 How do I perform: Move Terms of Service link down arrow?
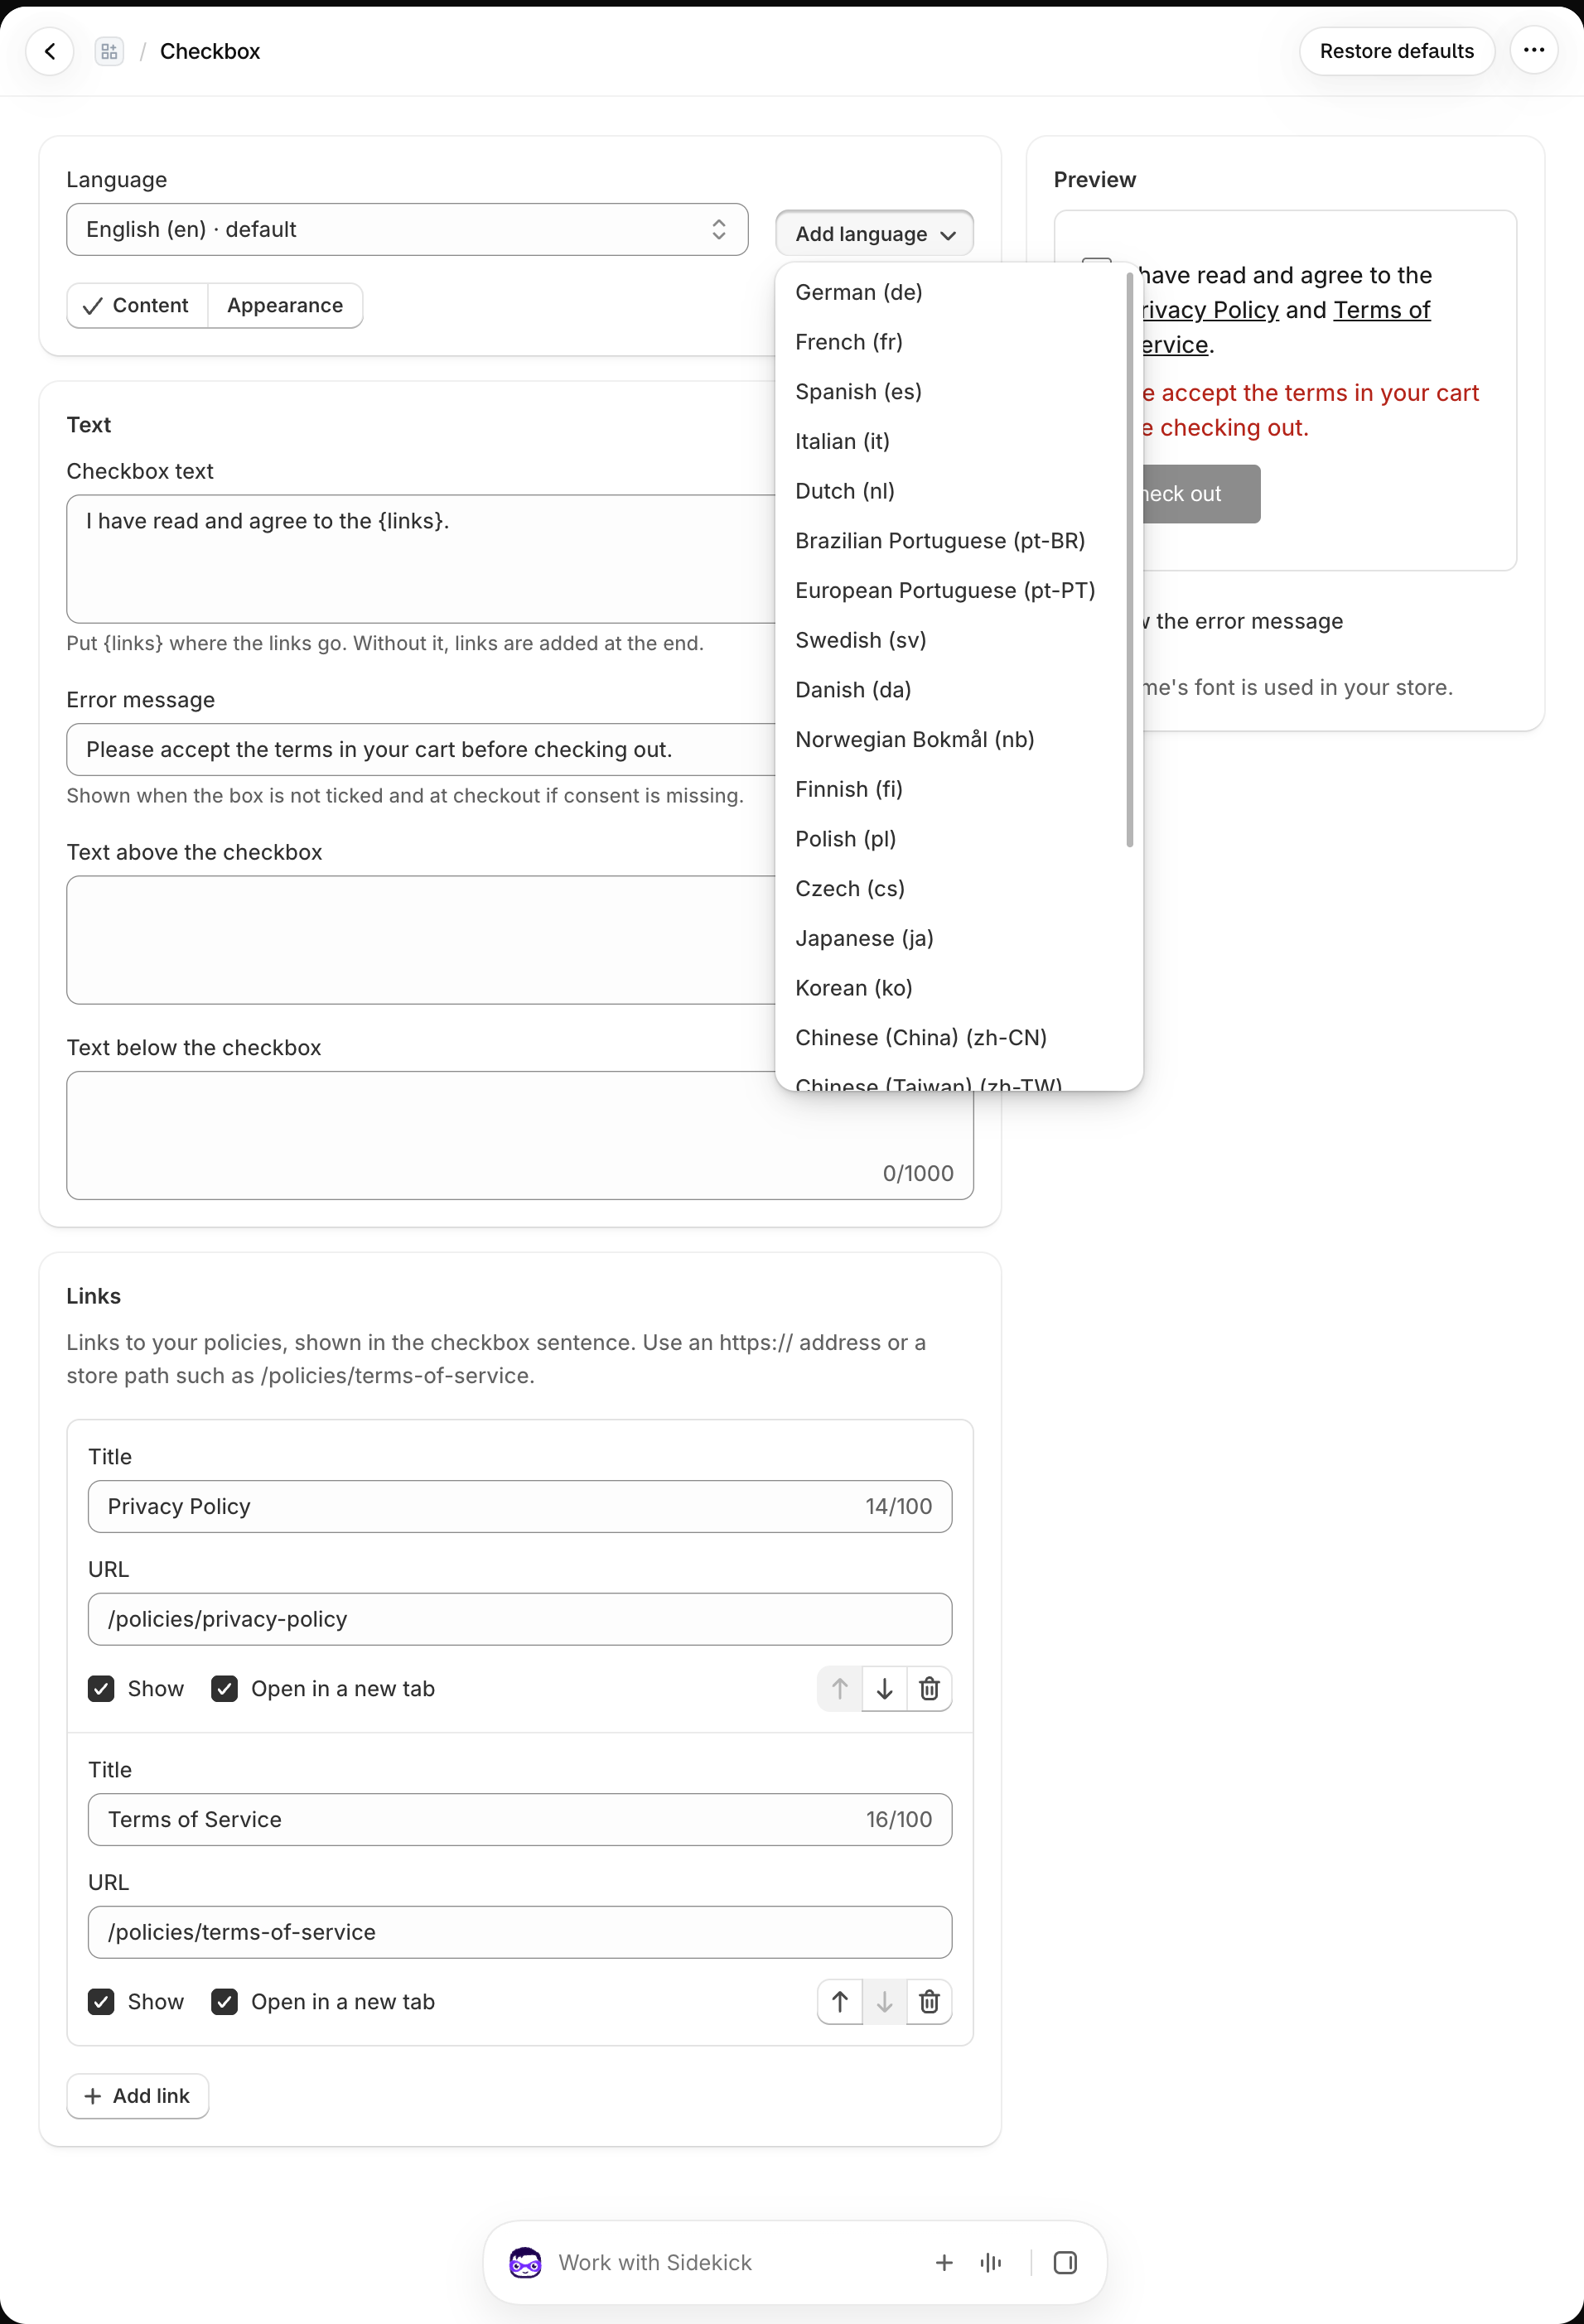coord(884,2002)
